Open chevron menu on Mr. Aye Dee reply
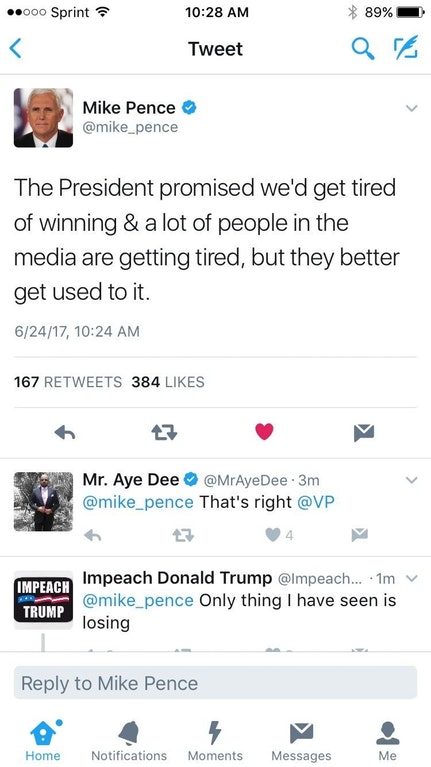 (x=412, y=480)
